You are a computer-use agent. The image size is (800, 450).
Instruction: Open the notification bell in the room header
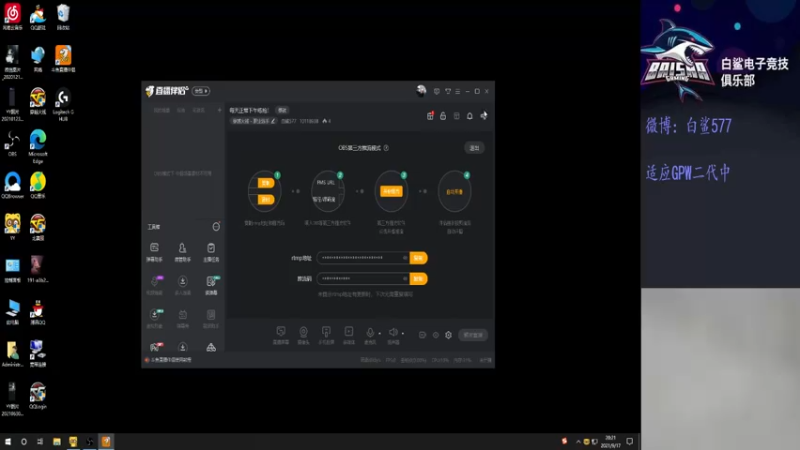(x=469, y=116)
